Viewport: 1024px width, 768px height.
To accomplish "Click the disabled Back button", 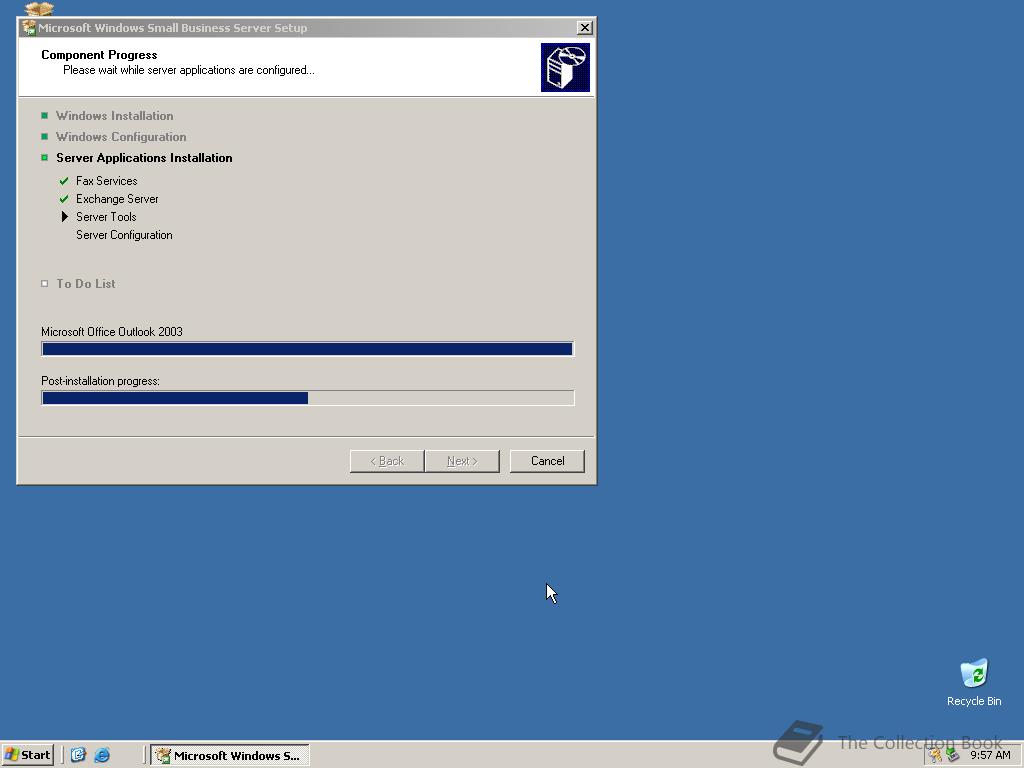I will (x=387, y=461).
